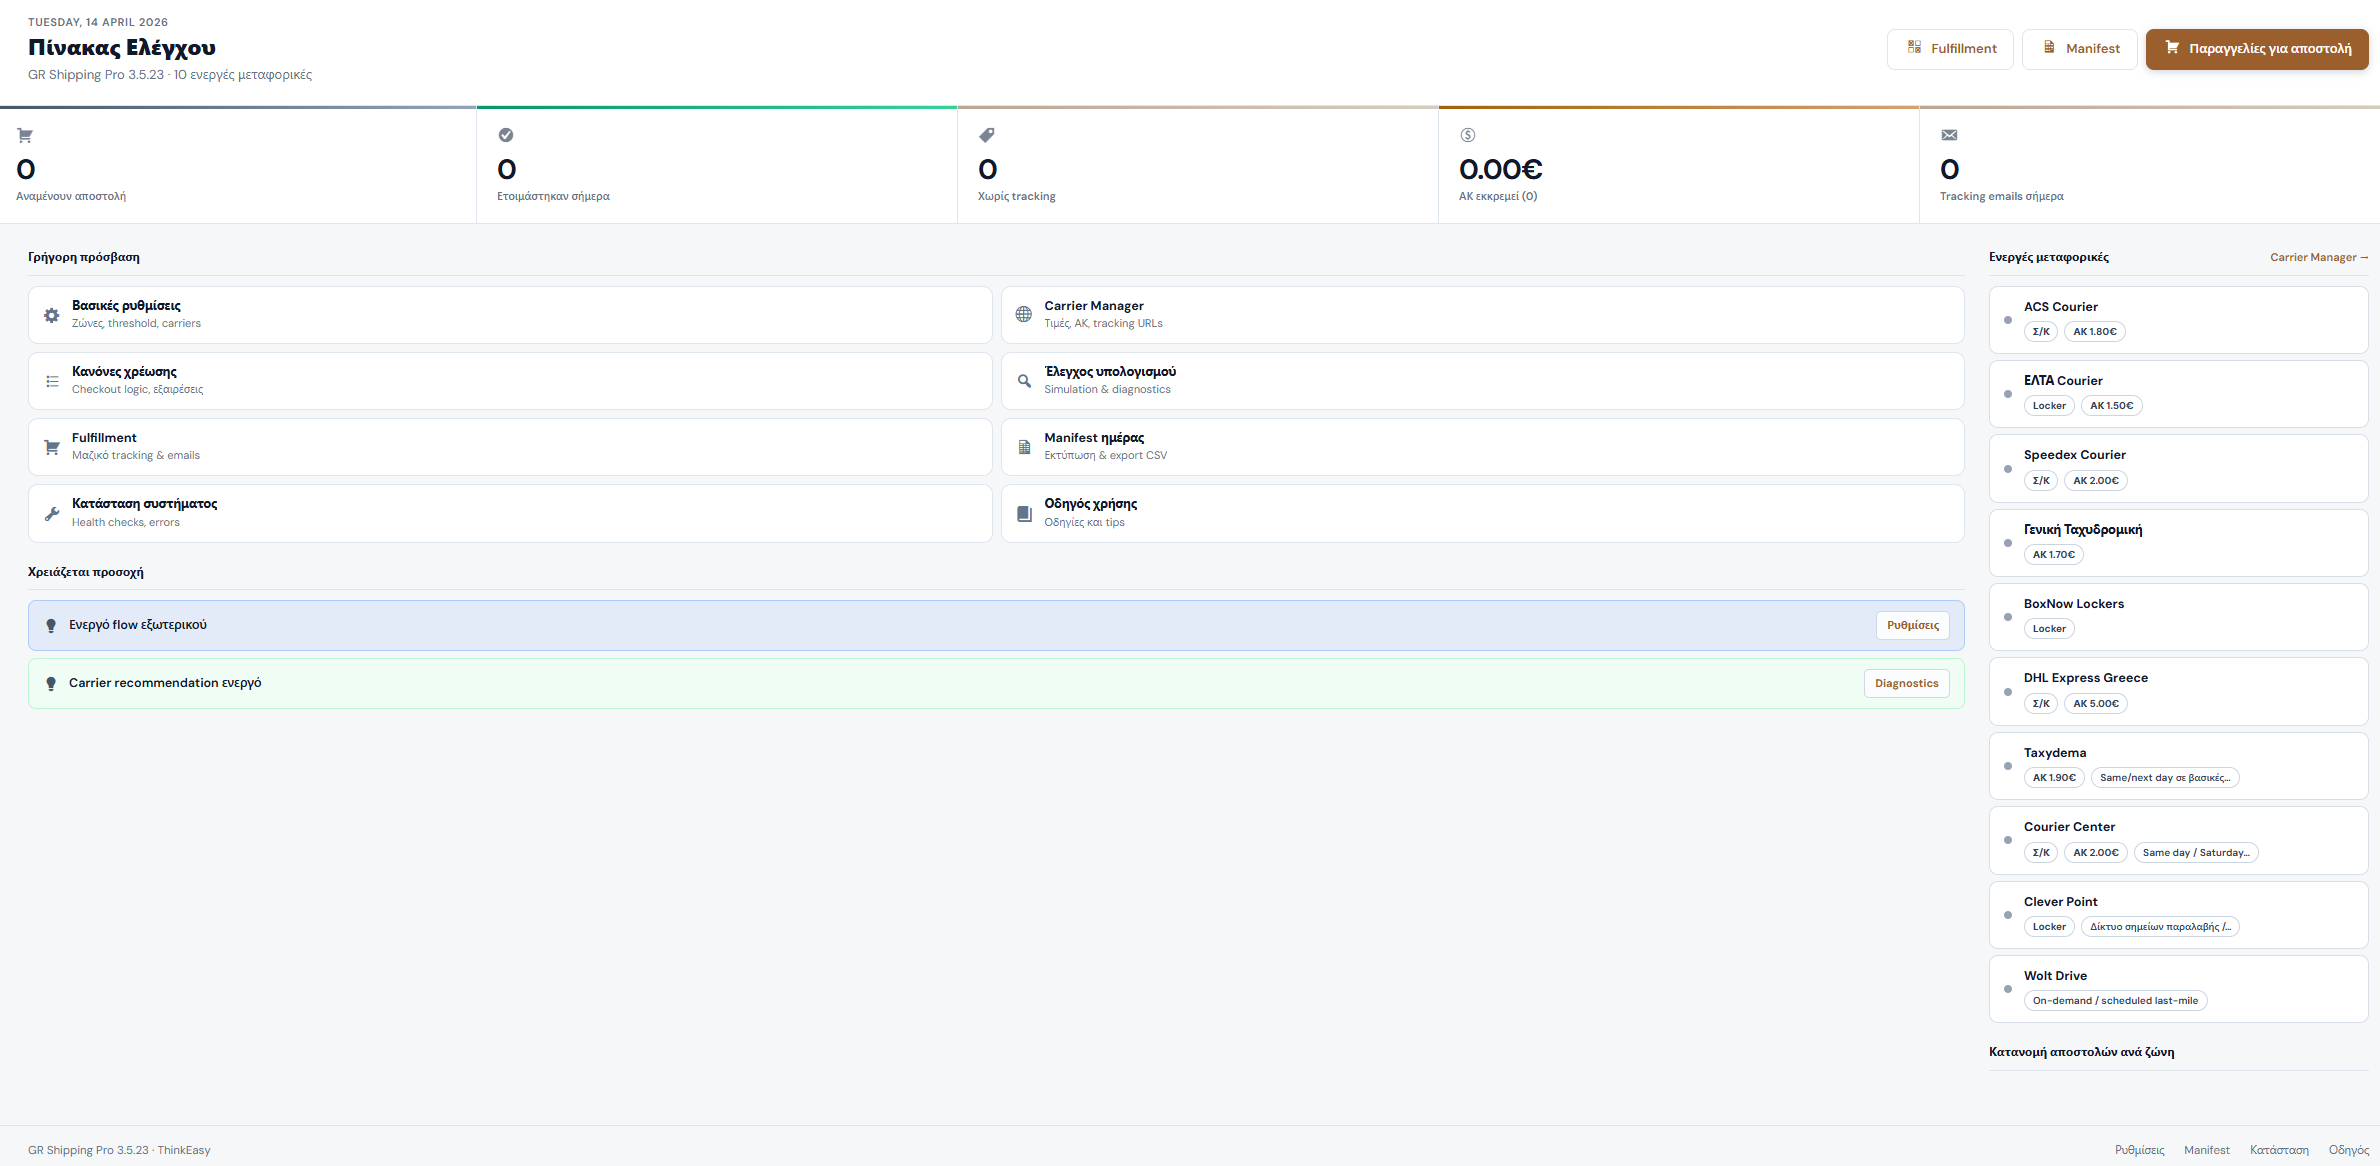
Task: Select Fulfillment in the top header
Action: point(1949,48)
